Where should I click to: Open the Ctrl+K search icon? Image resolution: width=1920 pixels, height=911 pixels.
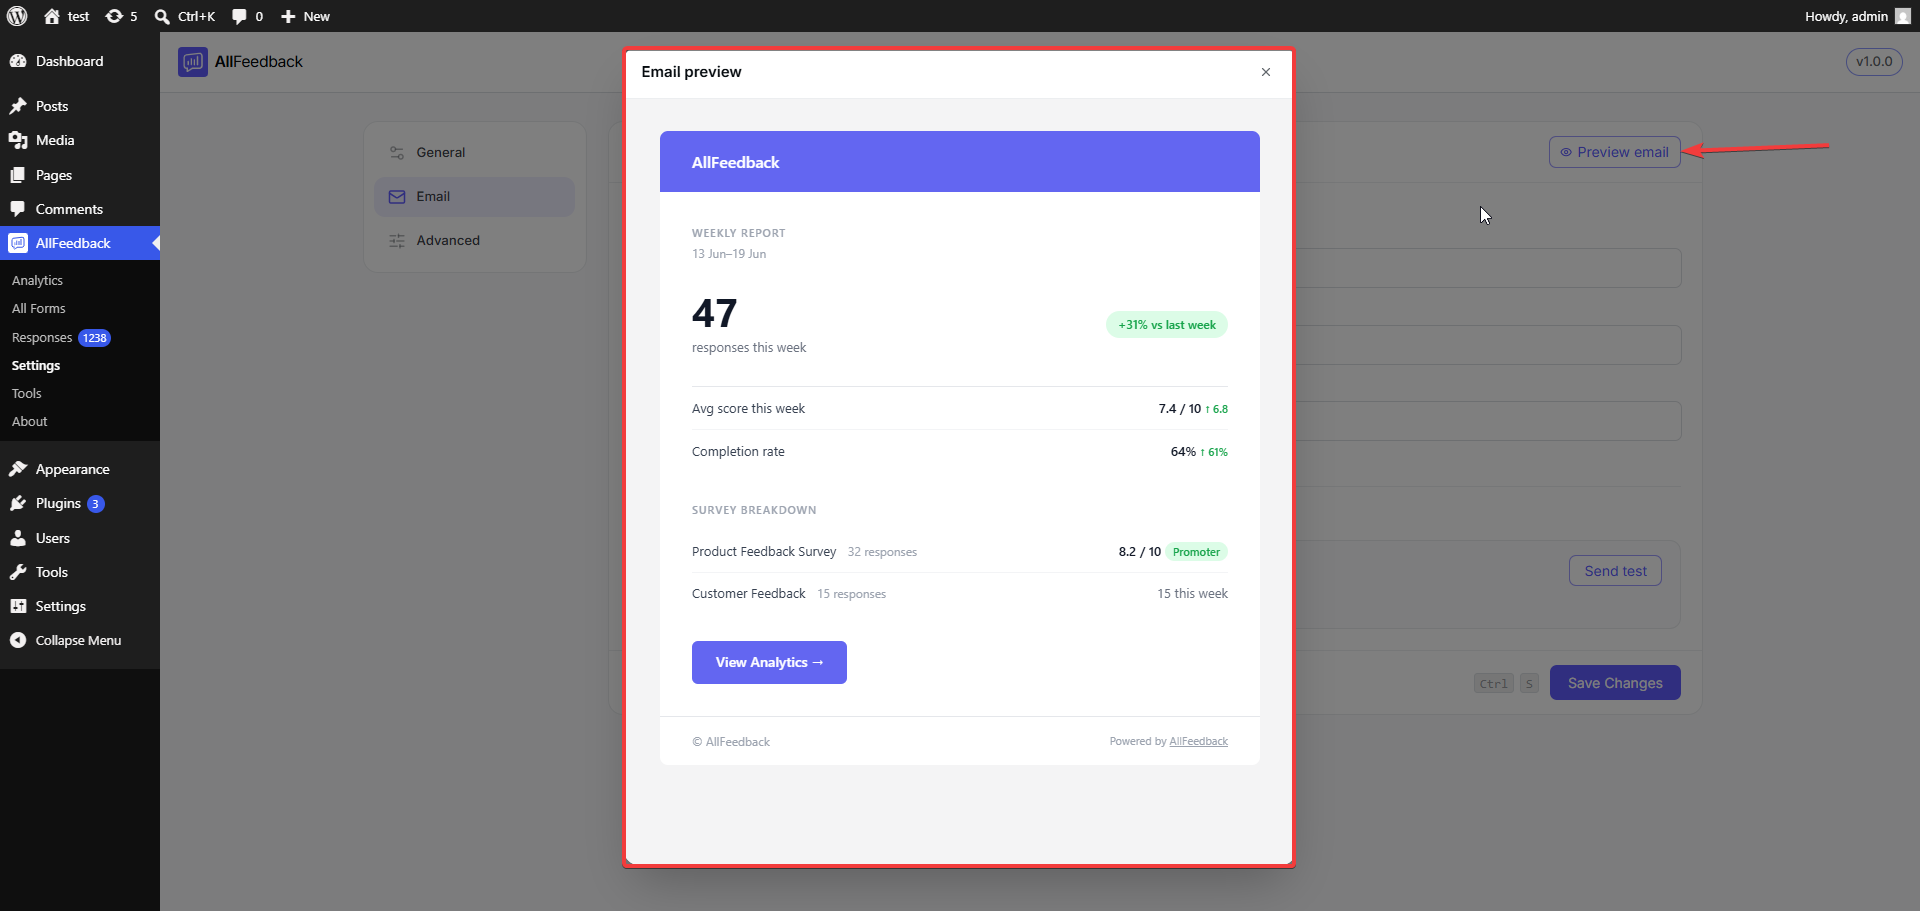162,16
